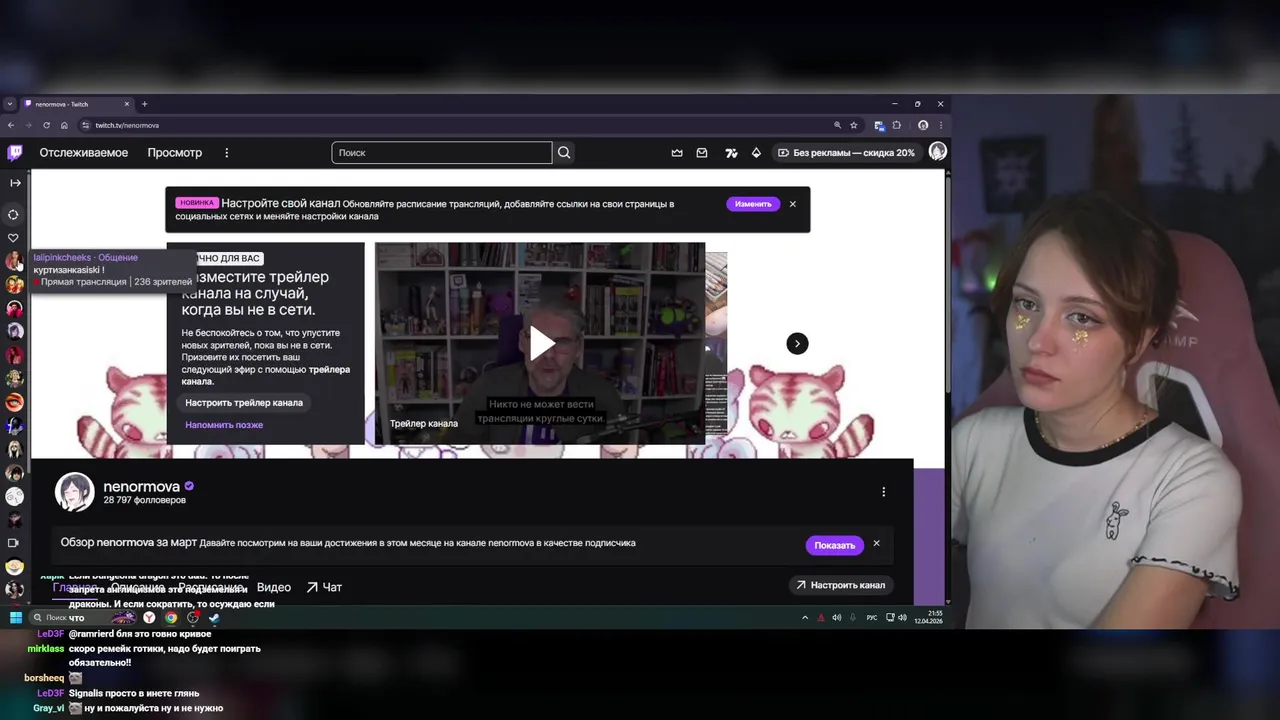Screen dimensions: 1280x720
Task: Open the zoom magnifier in address bar
Action: pyautogui.click(x=837, y=125)
